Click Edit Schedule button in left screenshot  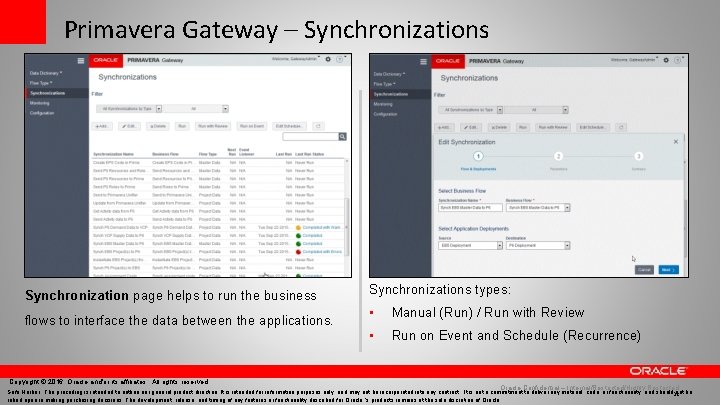point(289,126)
